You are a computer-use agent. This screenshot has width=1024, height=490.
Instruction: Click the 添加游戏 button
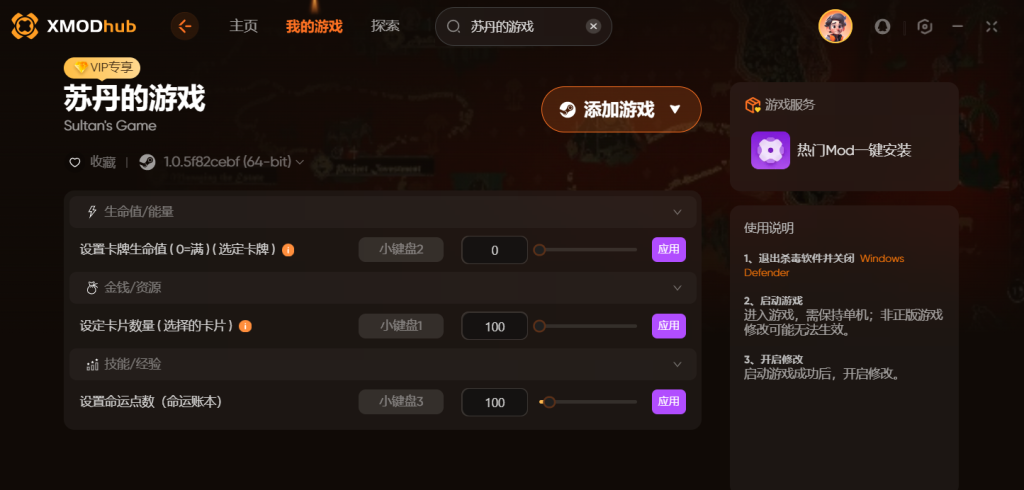coord(621,109)
